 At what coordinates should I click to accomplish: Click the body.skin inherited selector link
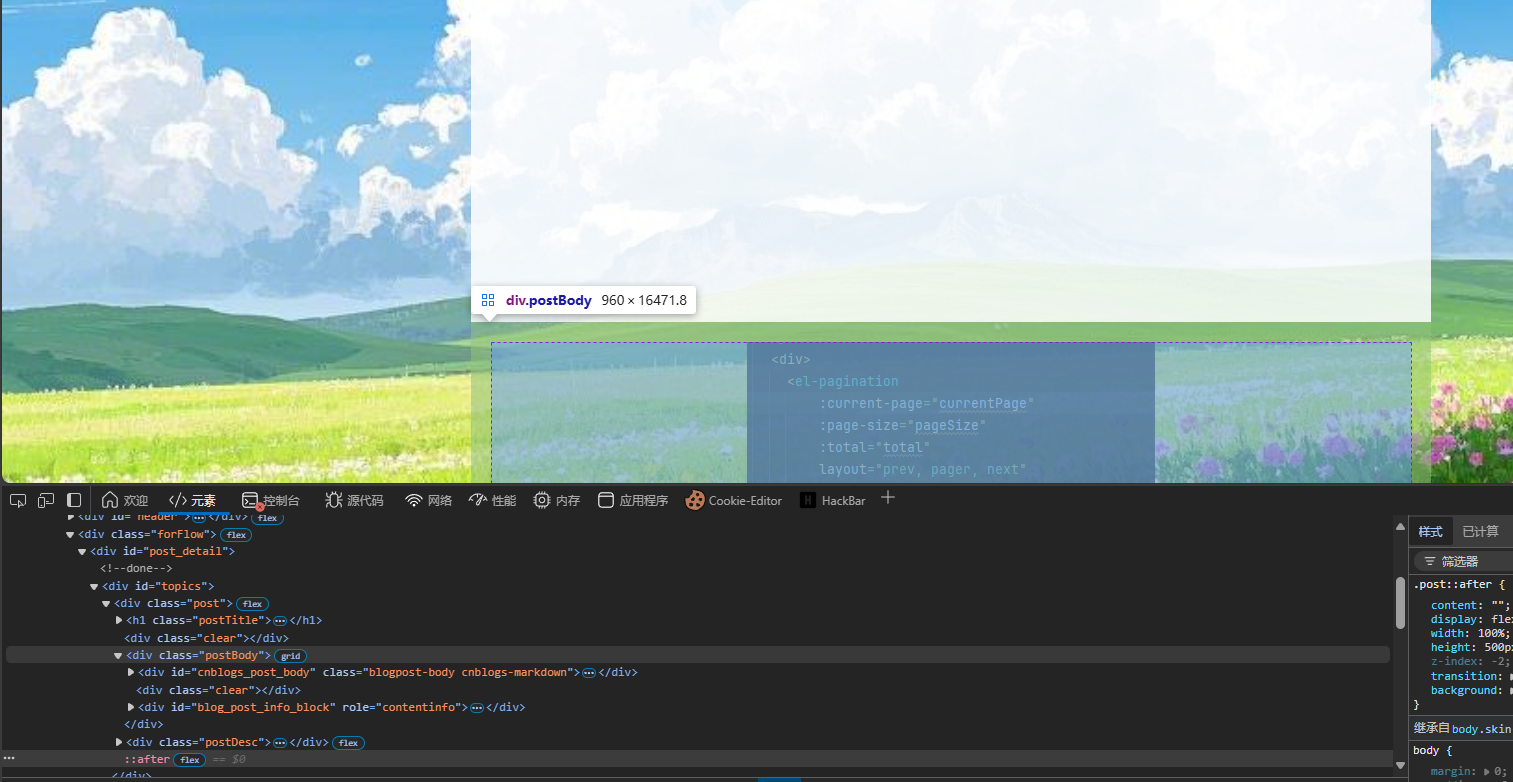pyautogui.click(x=1482, y=729)
